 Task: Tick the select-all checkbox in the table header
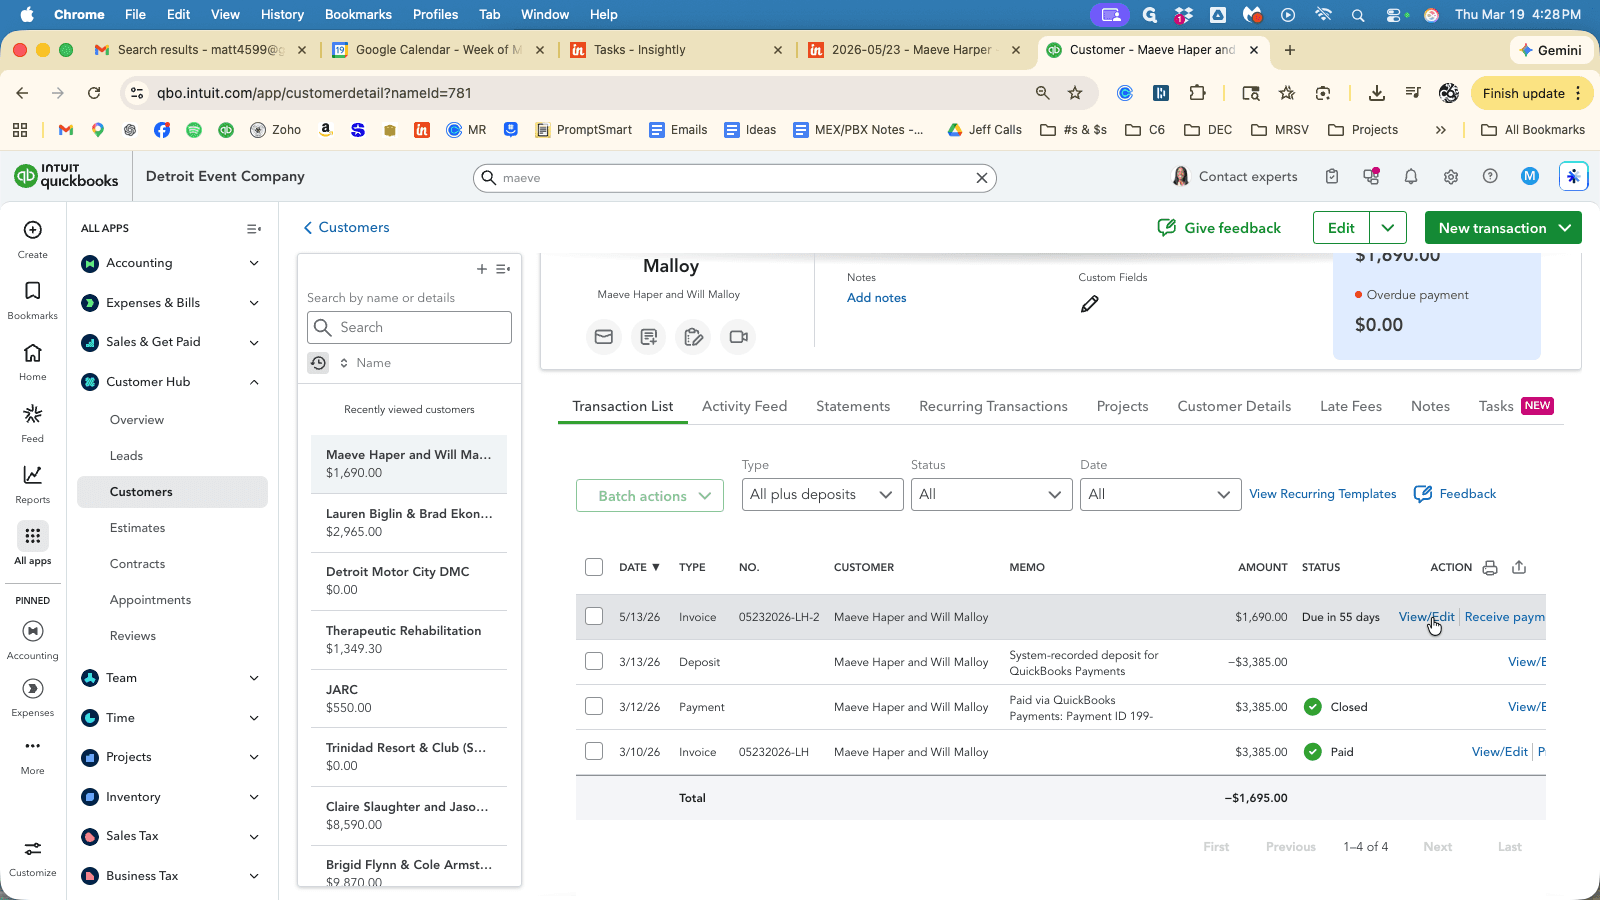coord(594,567)
